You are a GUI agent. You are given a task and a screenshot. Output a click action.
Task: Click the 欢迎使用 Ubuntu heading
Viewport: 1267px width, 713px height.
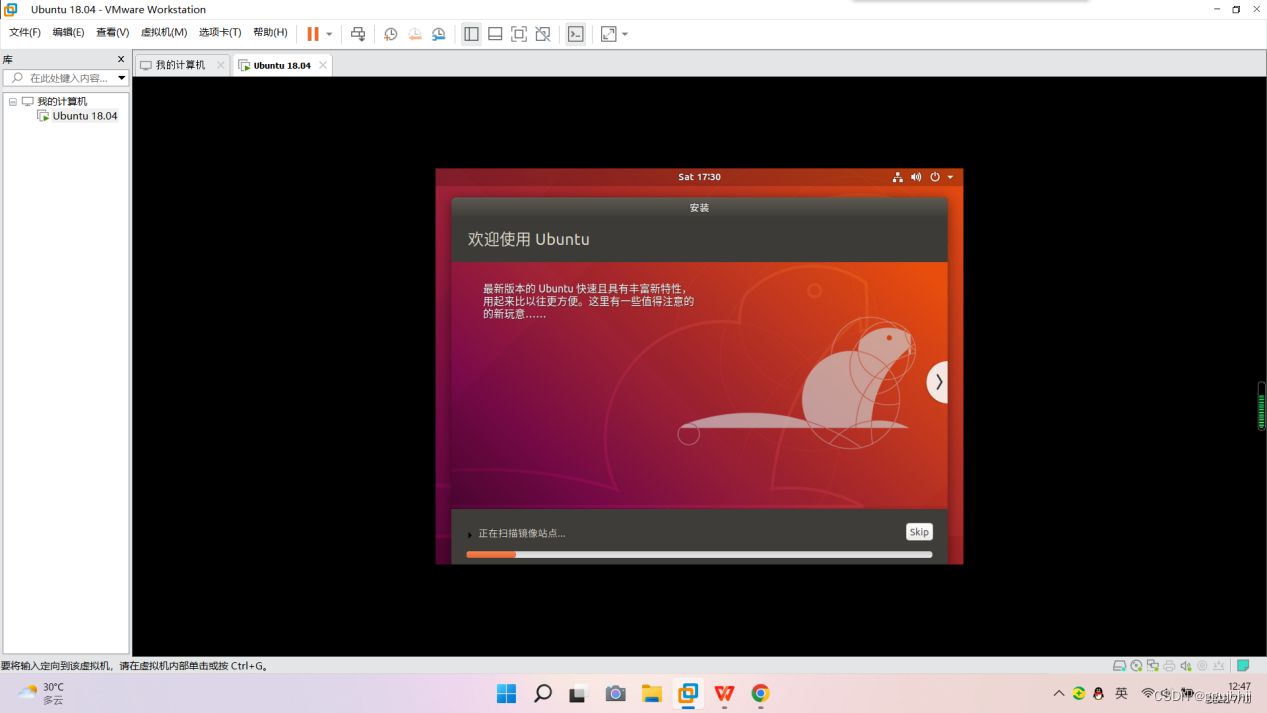(x=529, y=239)
